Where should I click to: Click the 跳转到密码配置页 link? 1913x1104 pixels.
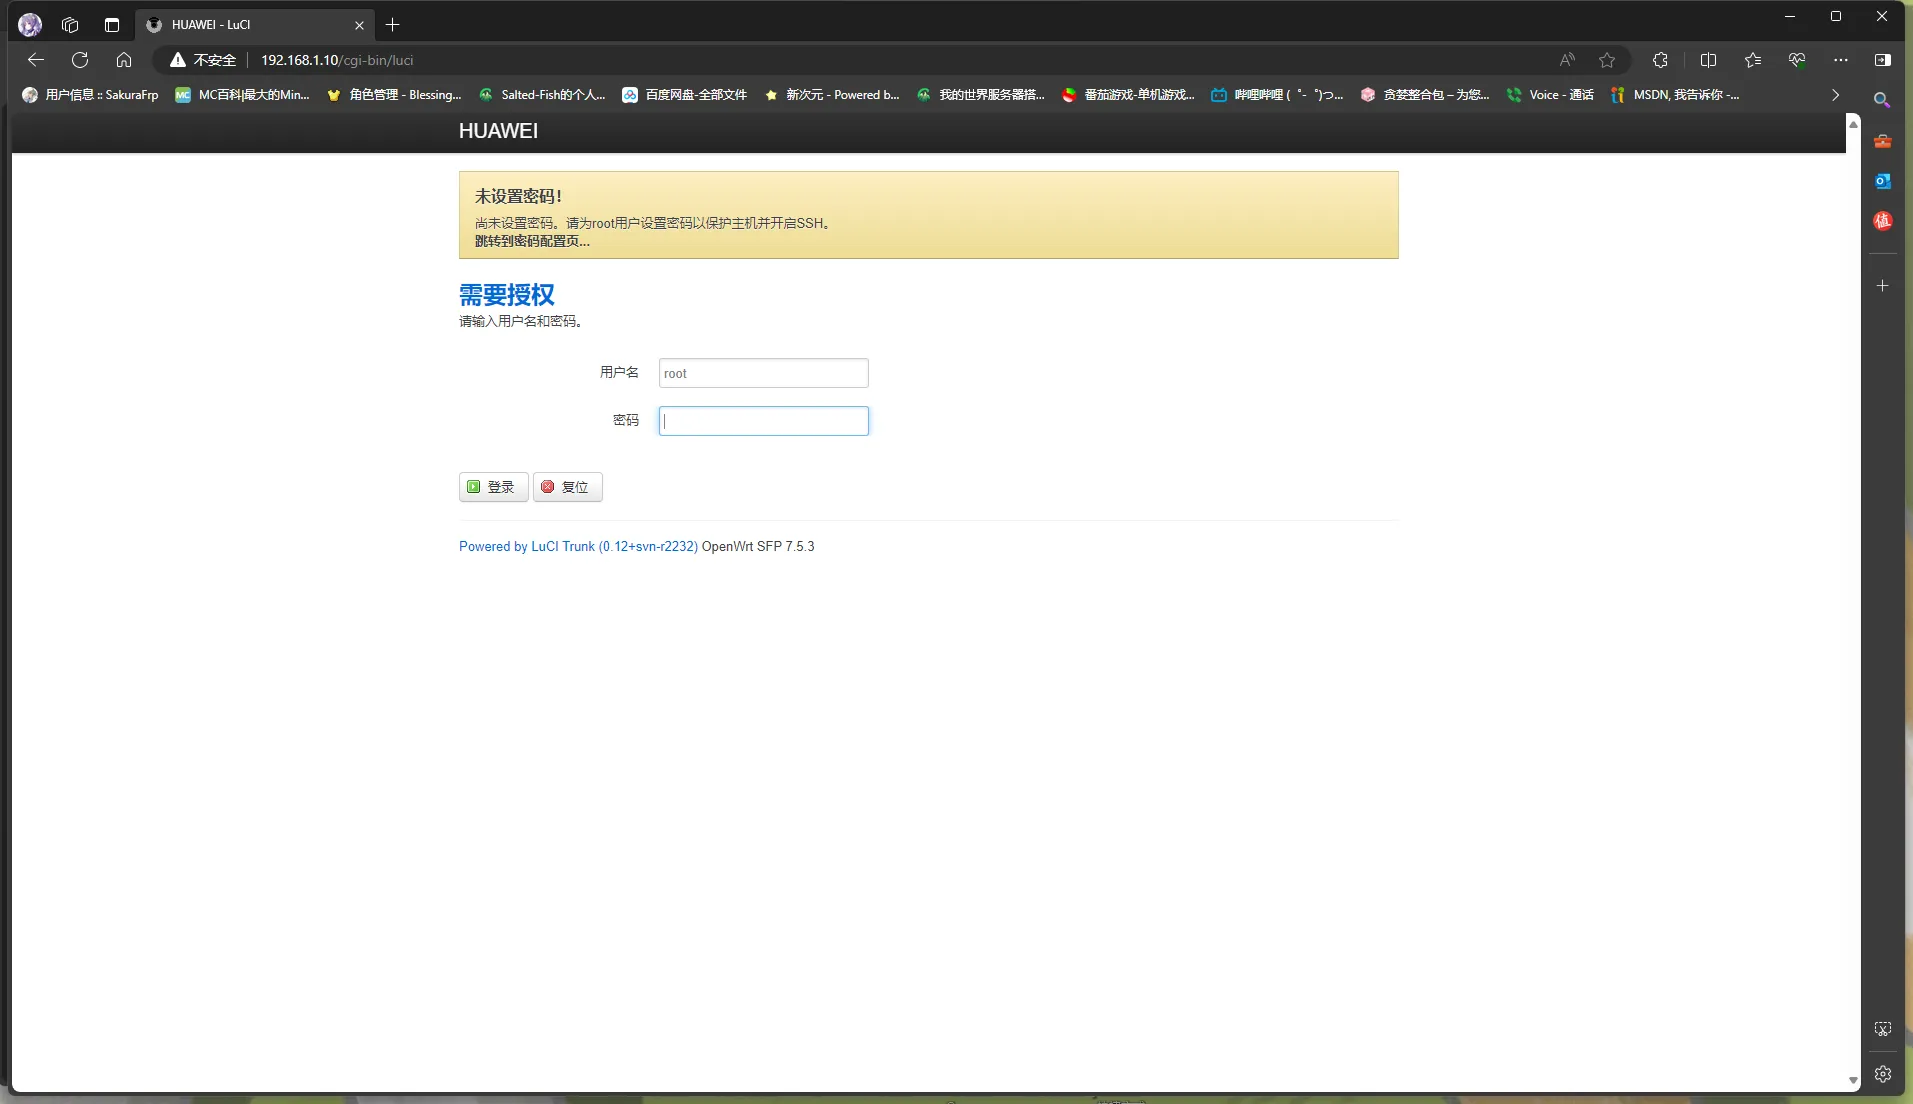pos(532,241)
